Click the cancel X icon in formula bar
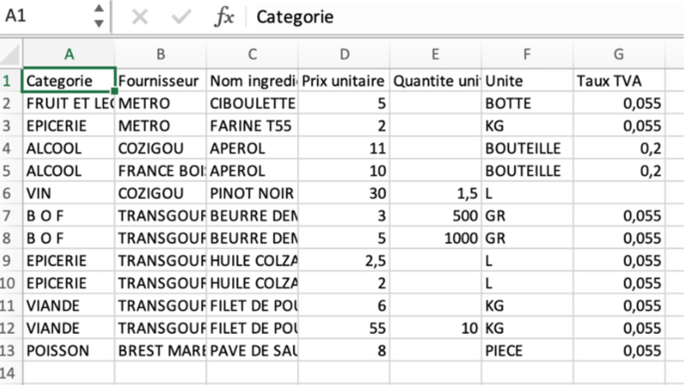 tap(140, 17)
